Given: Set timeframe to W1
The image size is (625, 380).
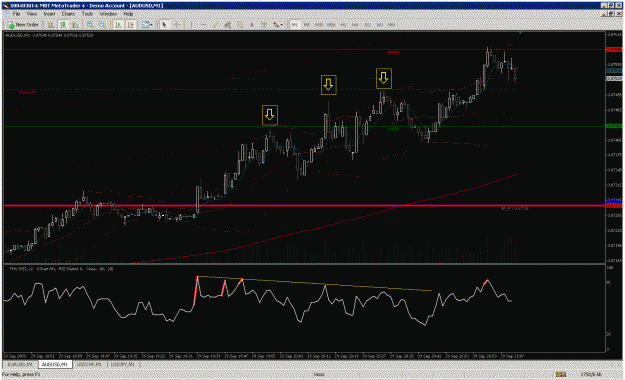Looking at the screenshot, I should [380, 25].
